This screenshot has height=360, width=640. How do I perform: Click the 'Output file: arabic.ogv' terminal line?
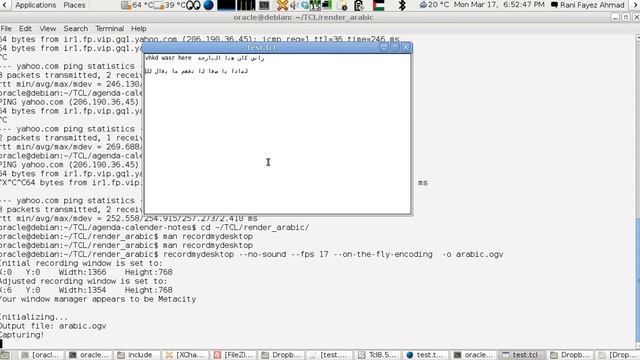click(x=53, y=326)
